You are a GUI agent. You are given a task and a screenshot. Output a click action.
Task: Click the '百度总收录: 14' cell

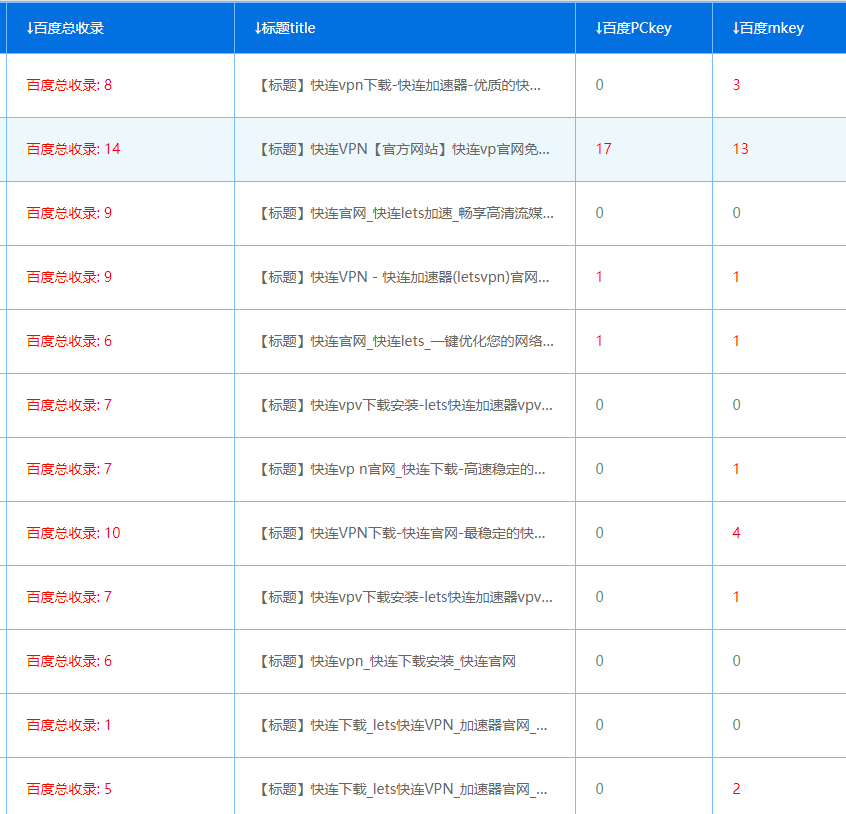[73, 149]
